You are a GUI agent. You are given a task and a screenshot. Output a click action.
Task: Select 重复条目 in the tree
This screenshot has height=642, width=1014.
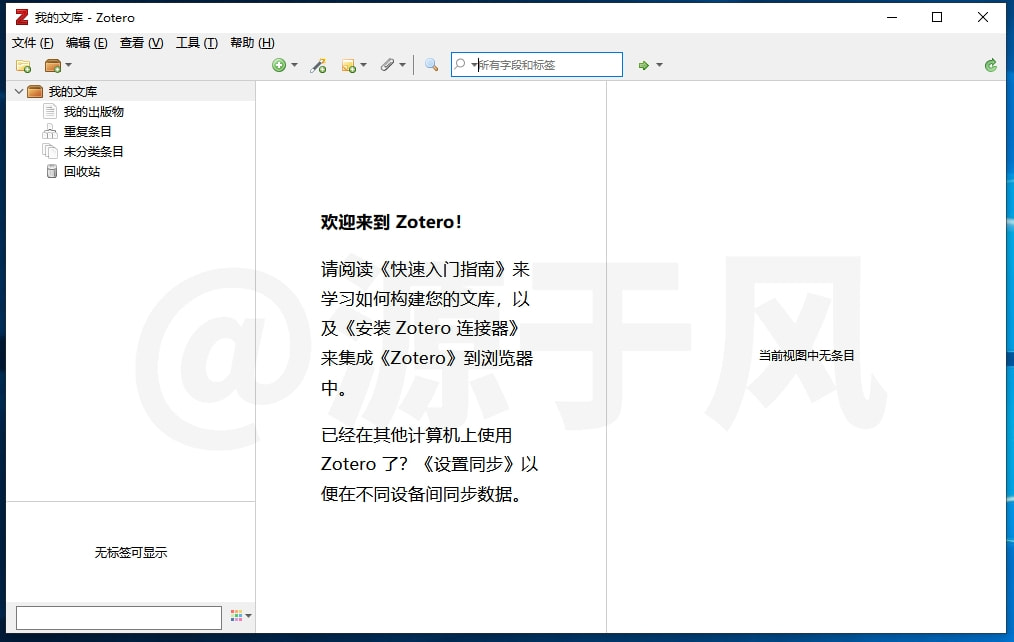tap(87, 132)
